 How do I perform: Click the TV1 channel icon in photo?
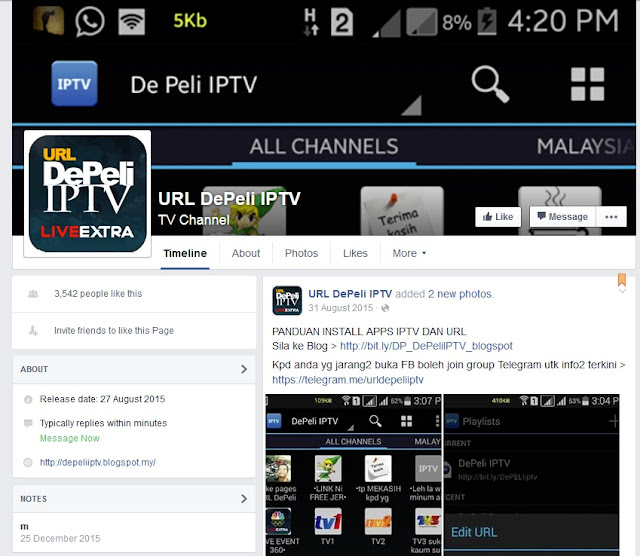(328, 521)
